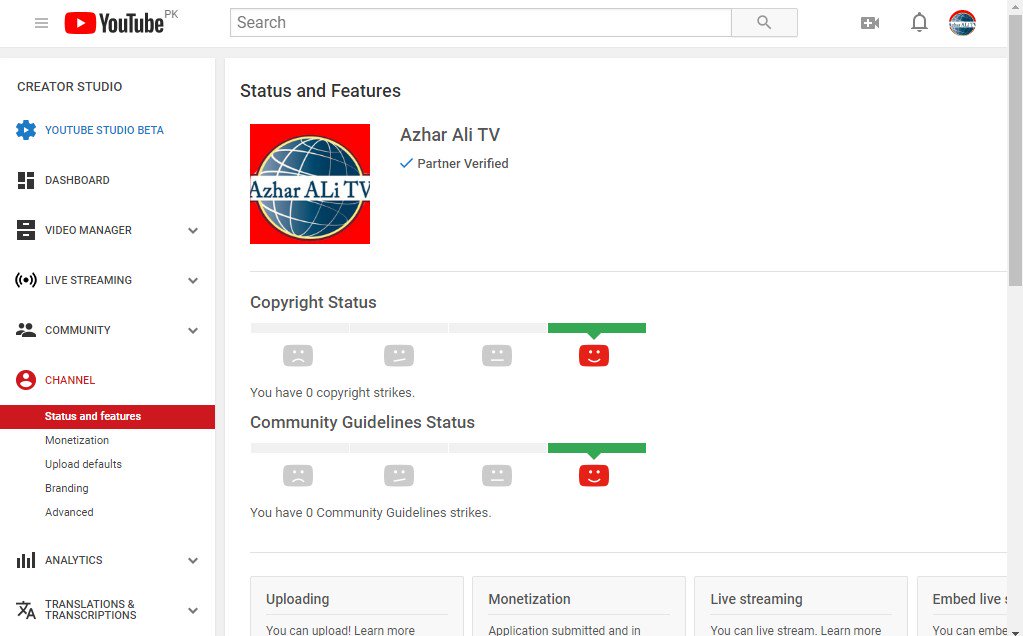Click the YouTube Studio Beta gear icon
The width and height of the screenshot is (1023, 636).
[x=26, y=130]
